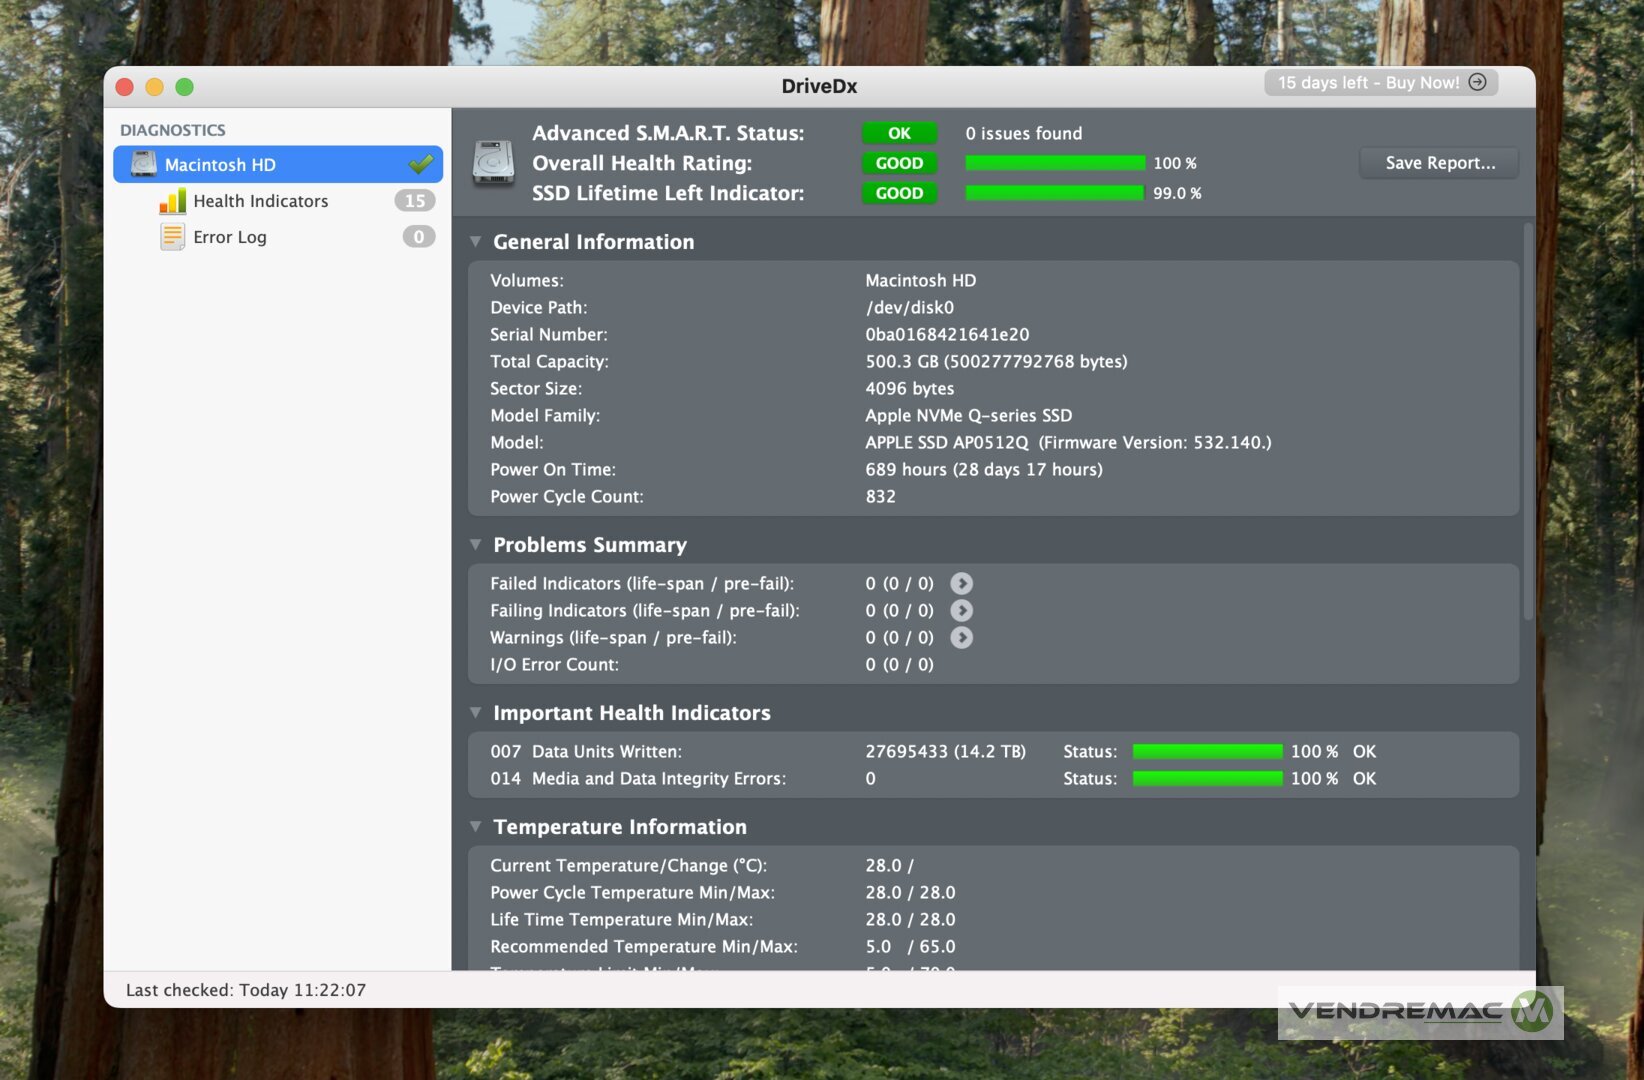
Task: Click 689 hours power on time value
Action: [x=984, y=469]
